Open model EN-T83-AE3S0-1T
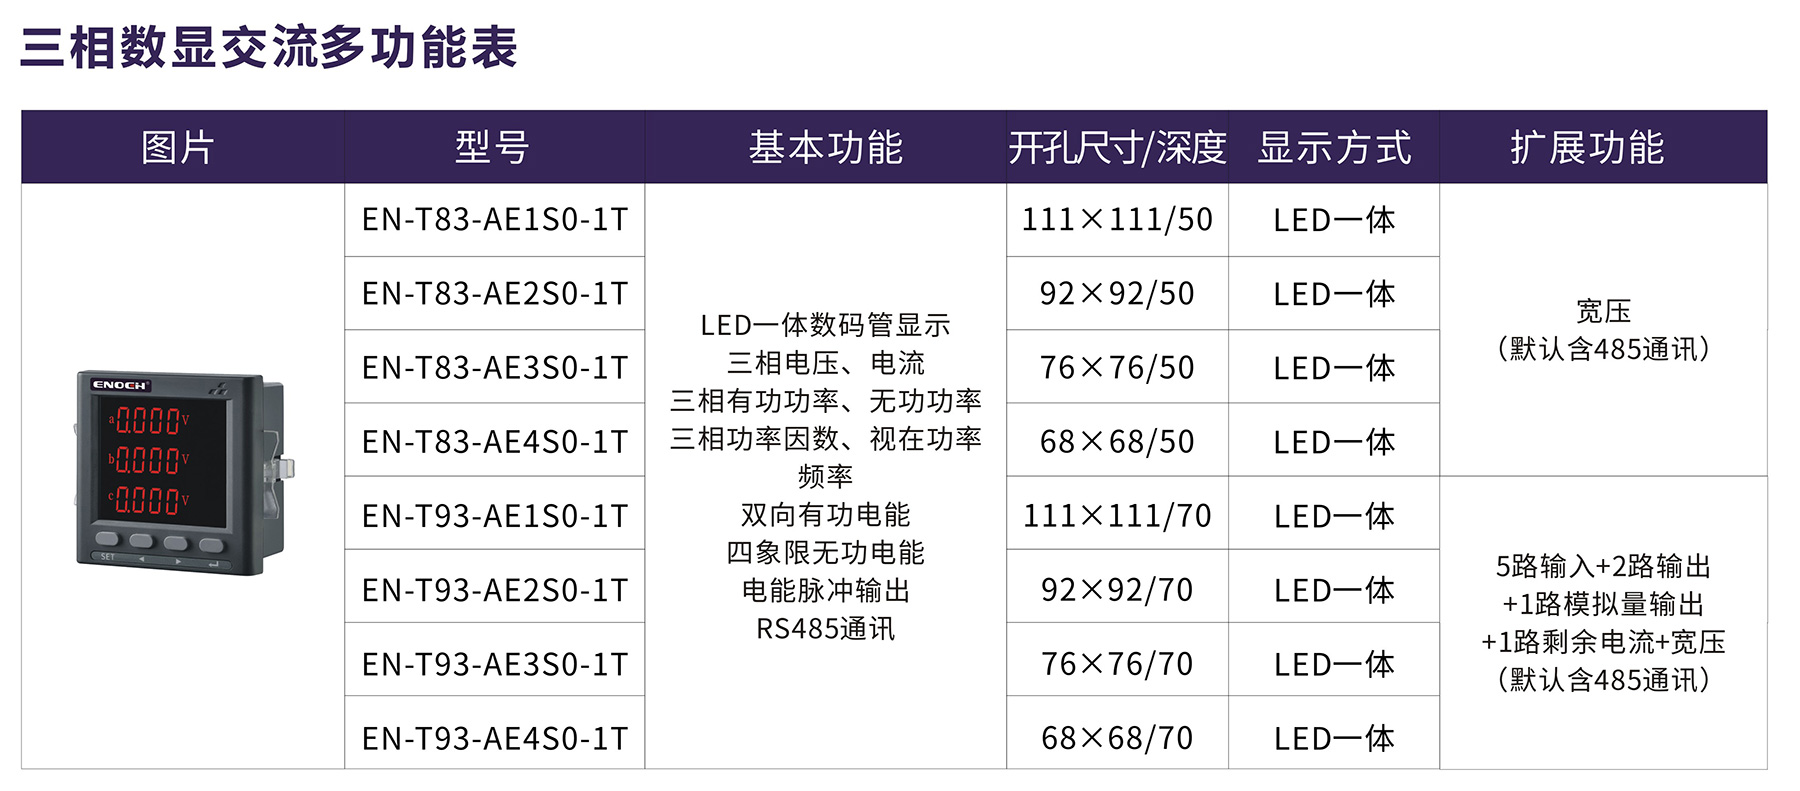Viewport: 1800px width, 791px height. pos(495,368)
